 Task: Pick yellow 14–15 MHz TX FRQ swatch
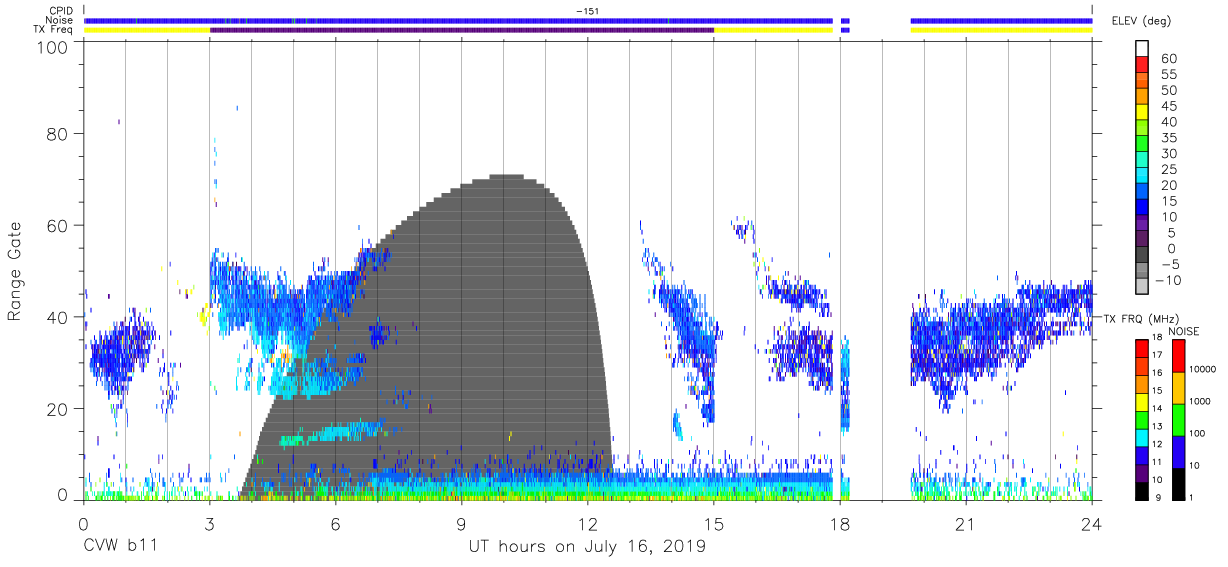(x=1142, y=400)
